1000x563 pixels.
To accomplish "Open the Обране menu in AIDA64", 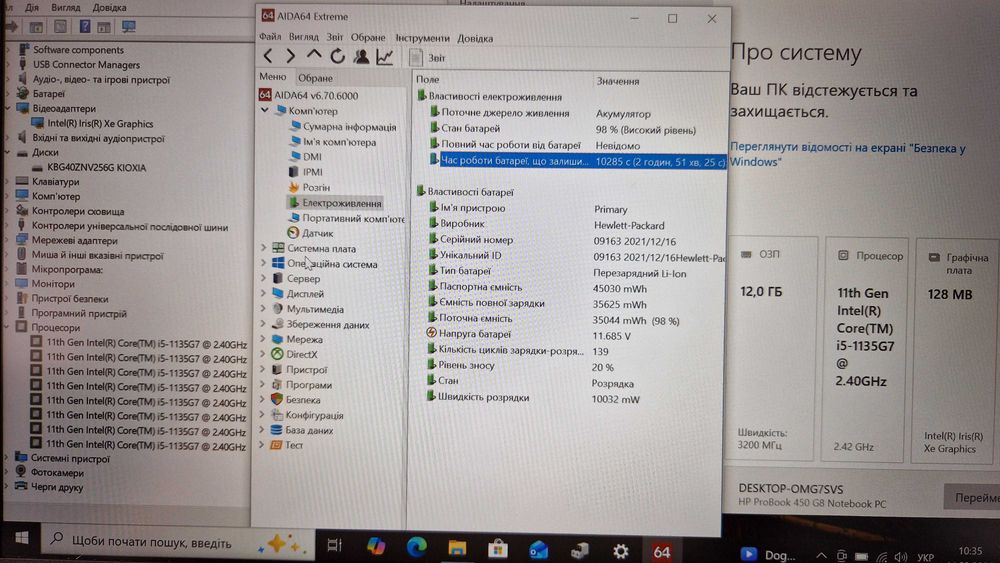I will pos(368,38).
